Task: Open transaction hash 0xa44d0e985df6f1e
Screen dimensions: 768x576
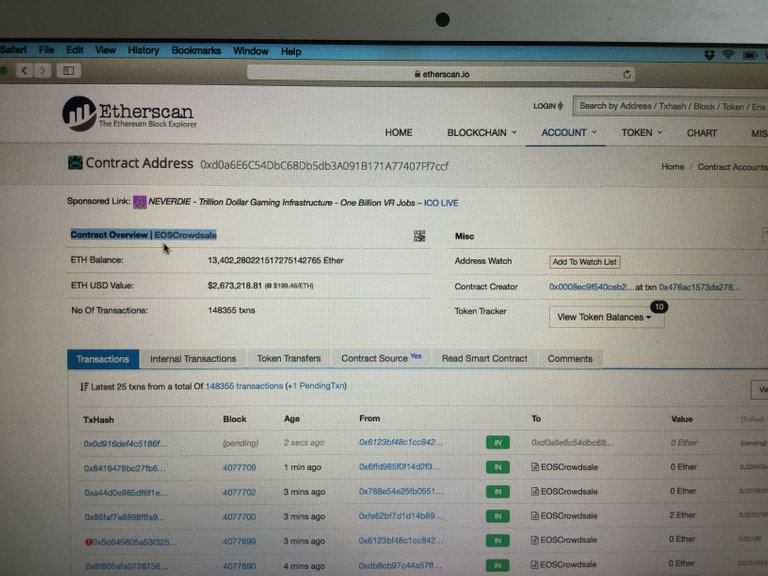Action: click(x=125, y=493)
